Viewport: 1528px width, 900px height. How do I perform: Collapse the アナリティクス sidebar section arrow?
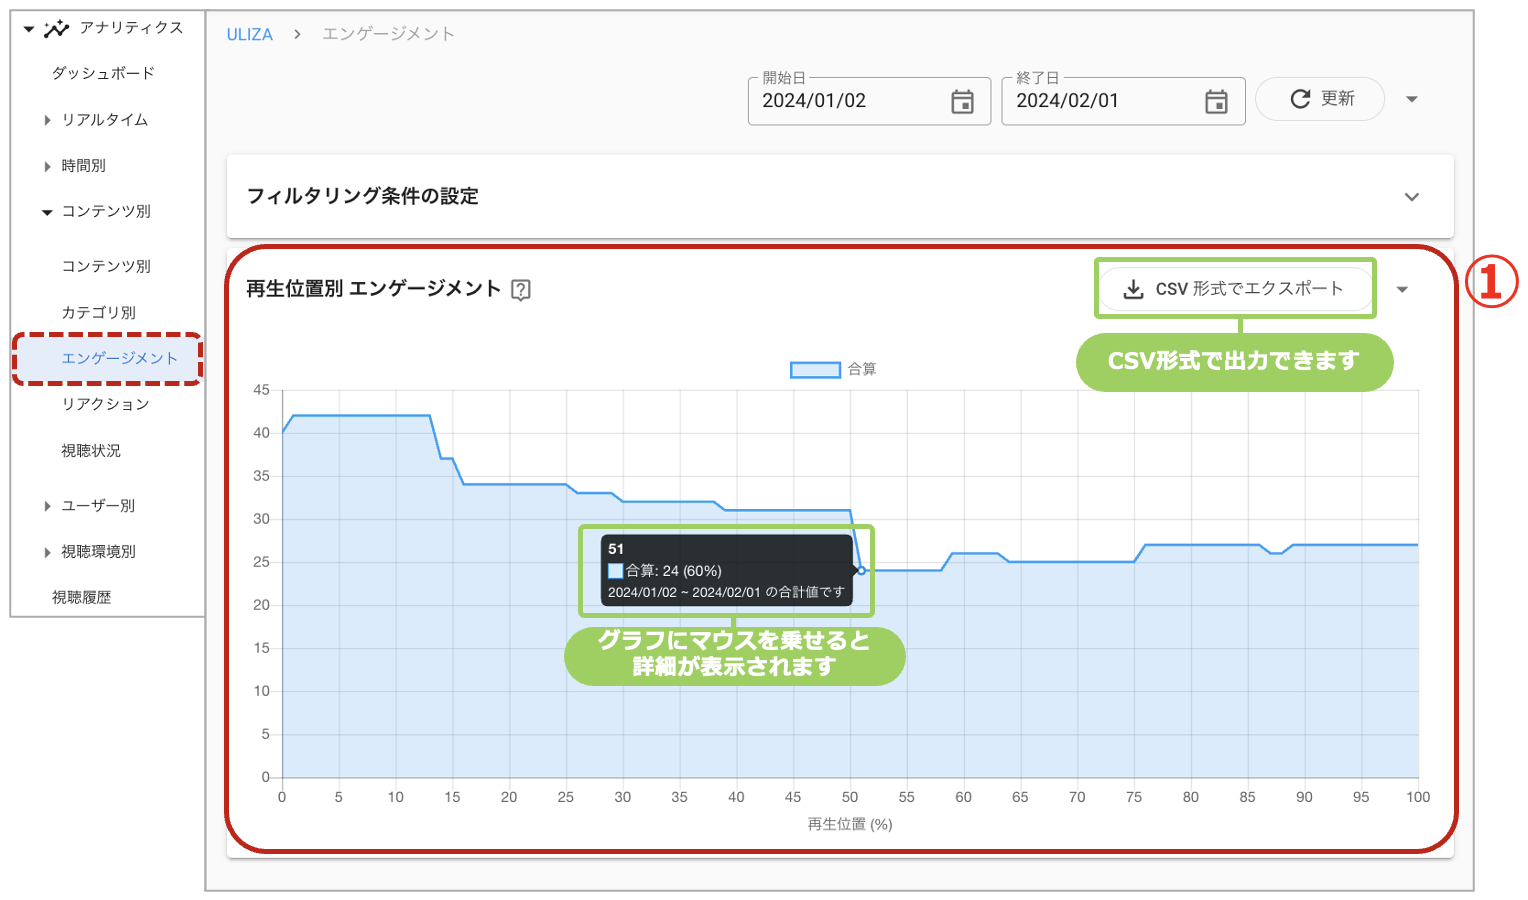pyautogui.click(x=29, y=29)
